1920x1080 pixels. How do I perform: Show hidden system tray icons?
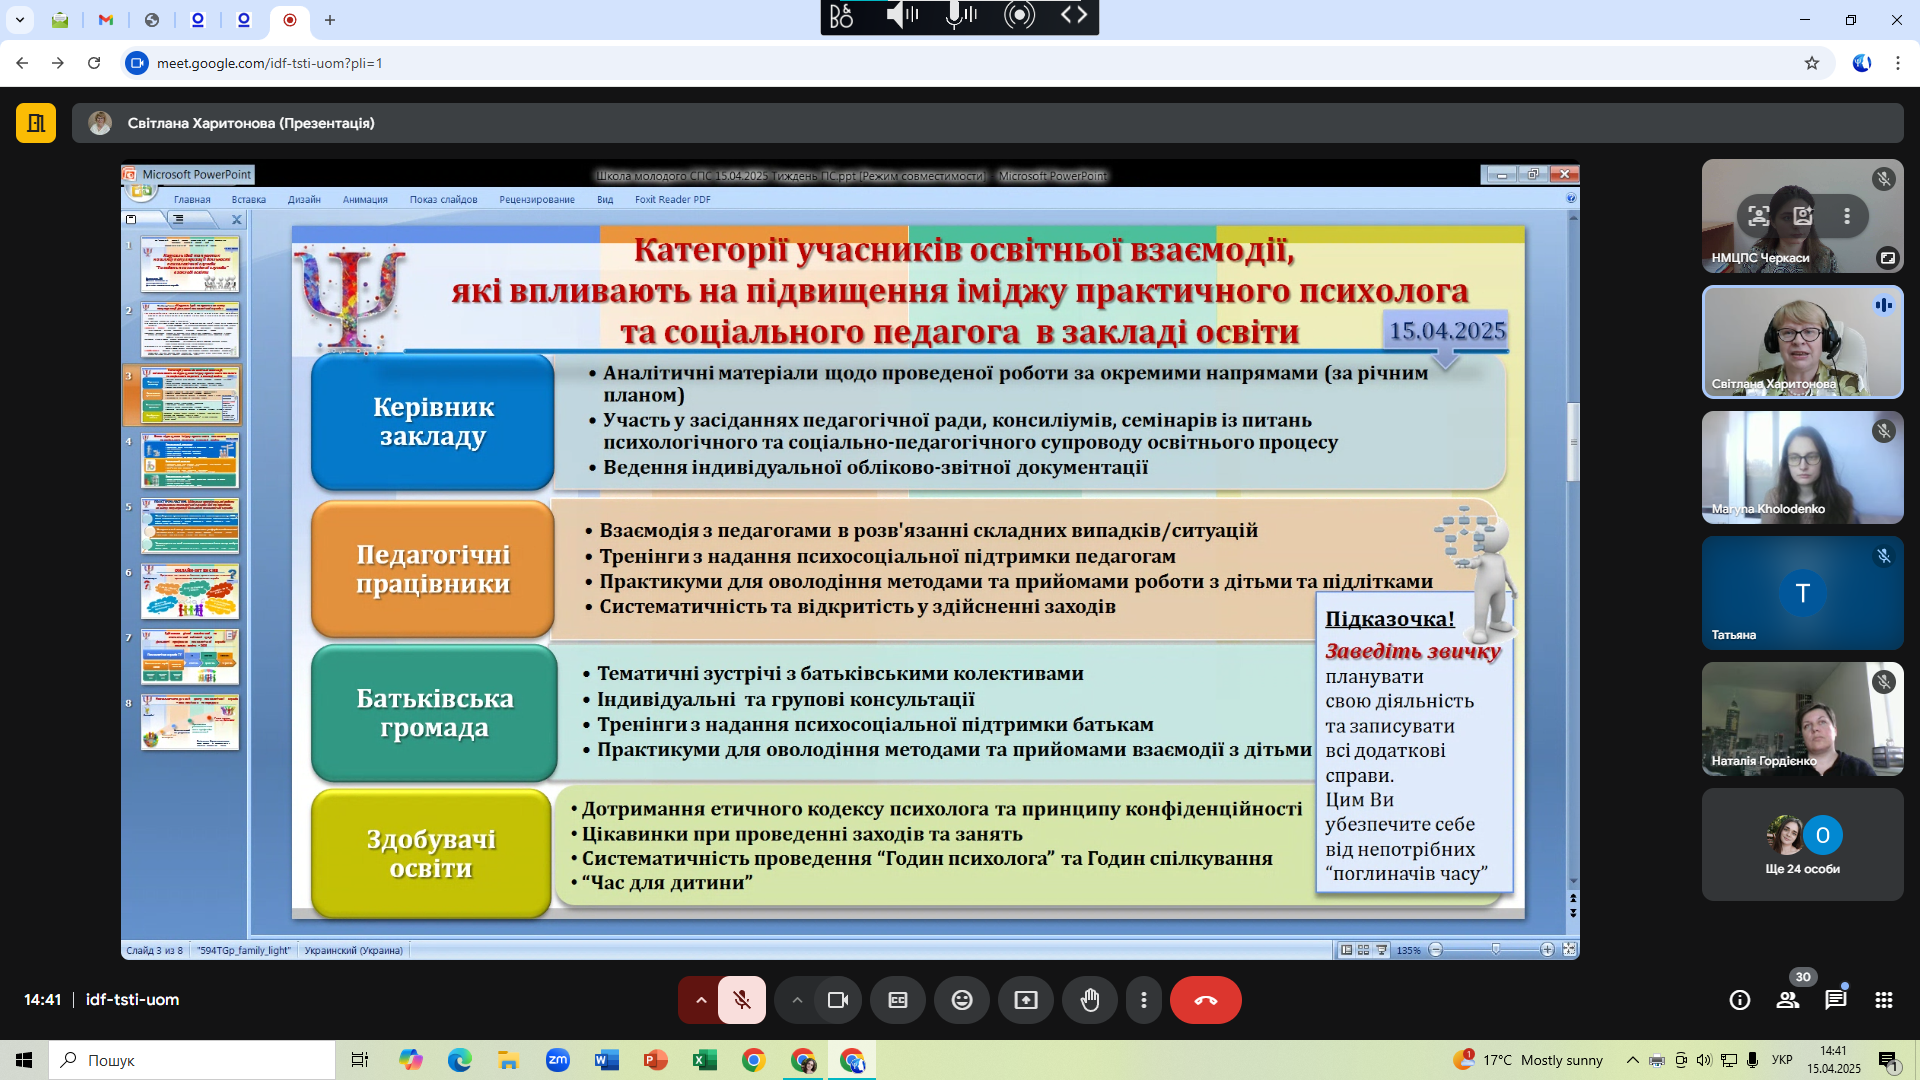coord(1632,1060)
